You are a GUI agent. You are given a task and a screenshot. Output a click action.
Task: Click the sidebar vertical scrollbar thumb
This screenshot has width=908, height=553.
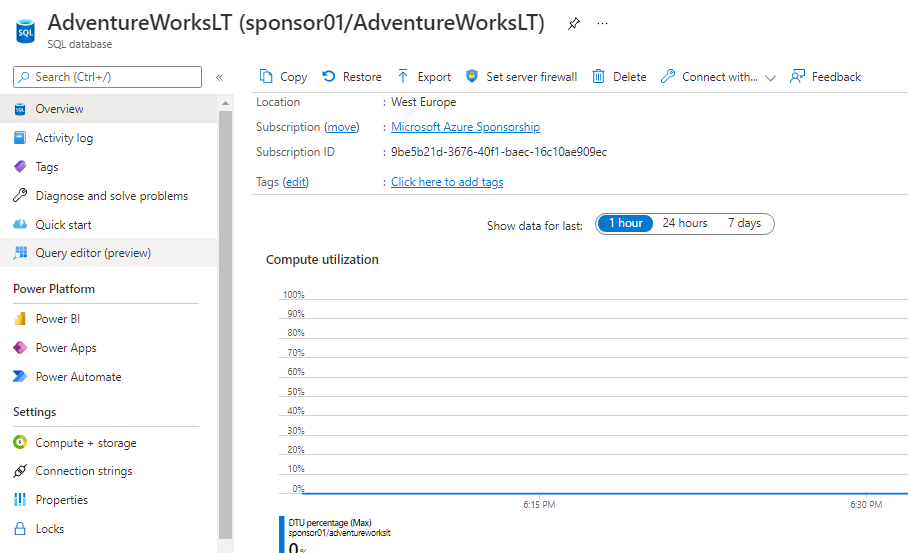pos(225,324)
